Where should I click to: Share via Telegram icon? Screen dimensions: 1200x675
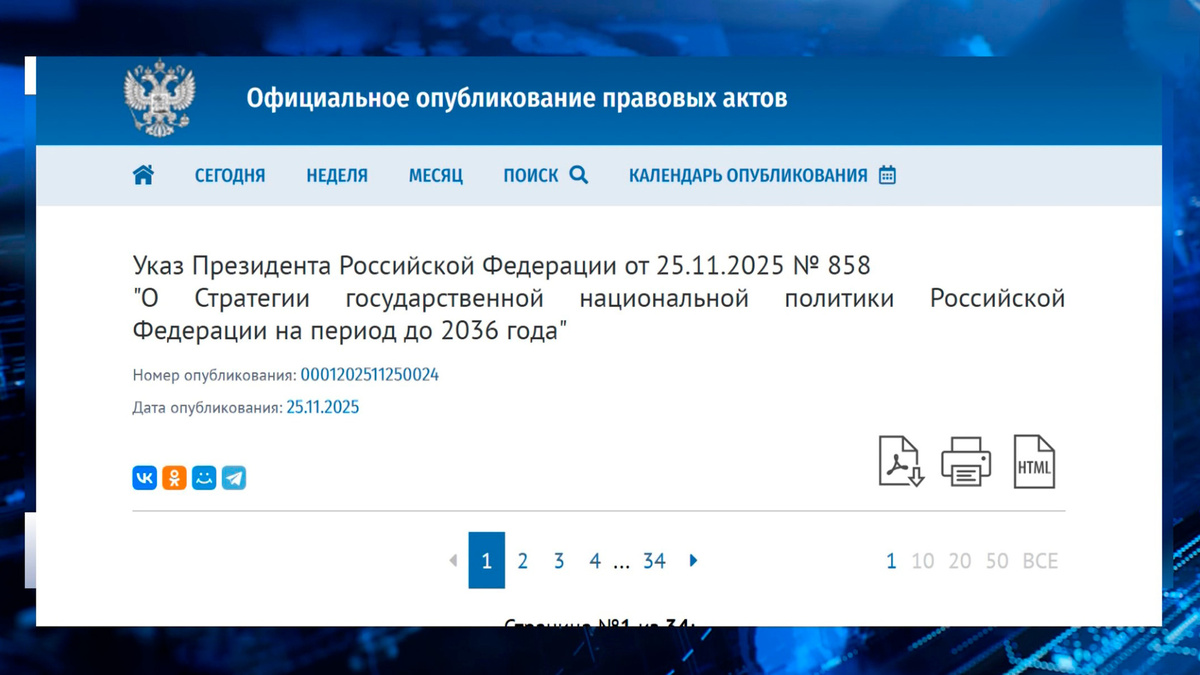234,478
